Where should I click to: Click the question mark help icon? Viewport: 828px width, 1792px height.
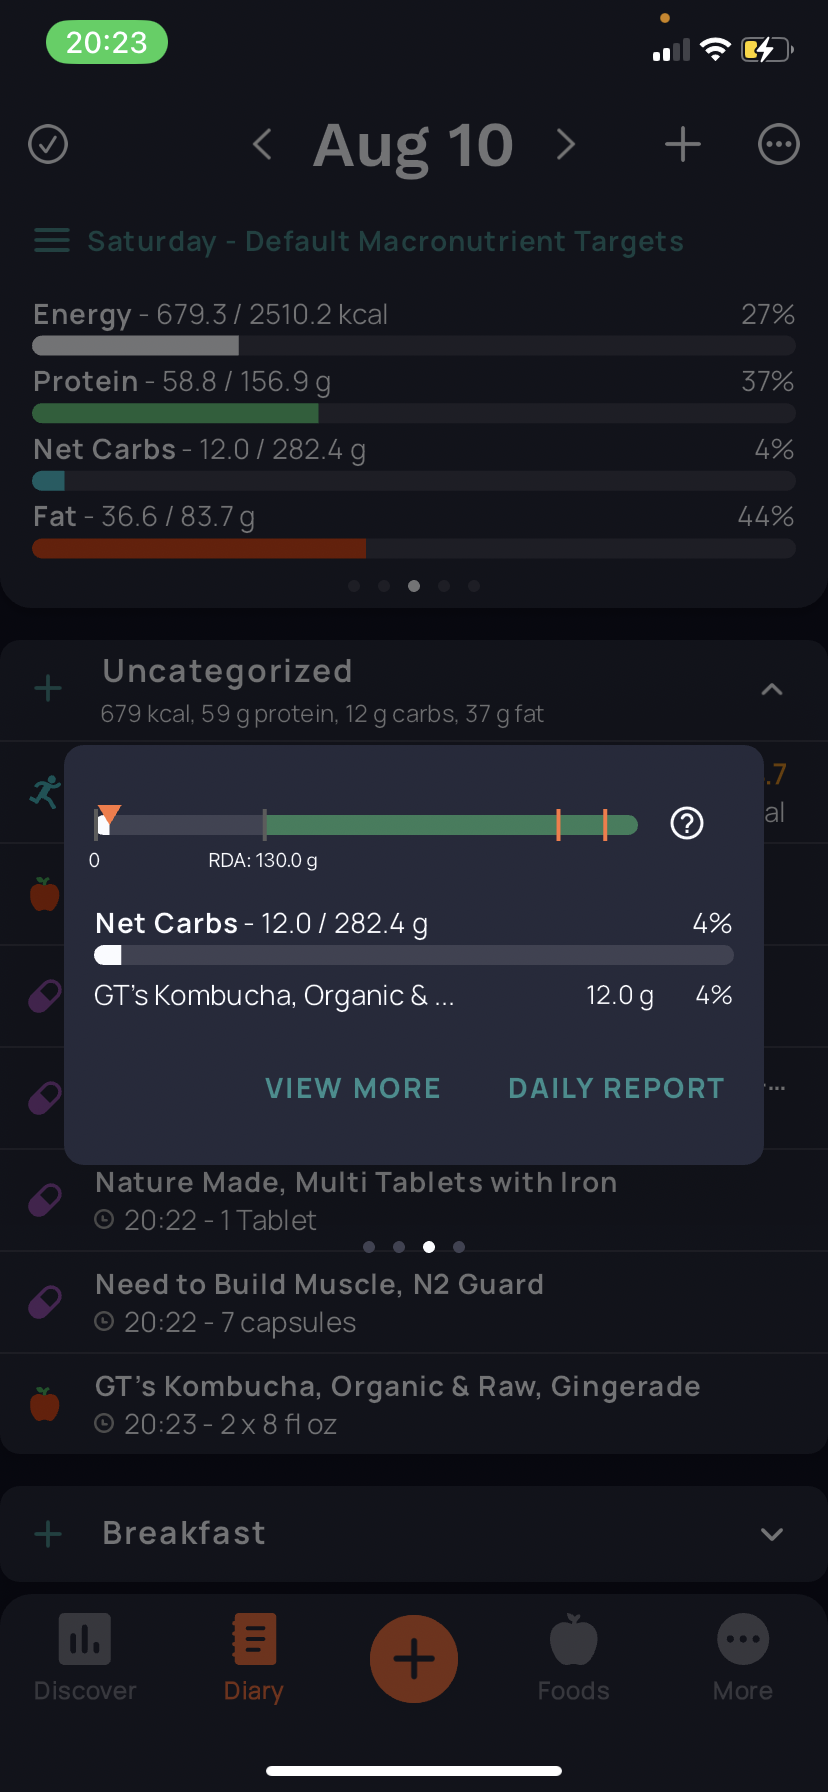(x=687, y=823)
